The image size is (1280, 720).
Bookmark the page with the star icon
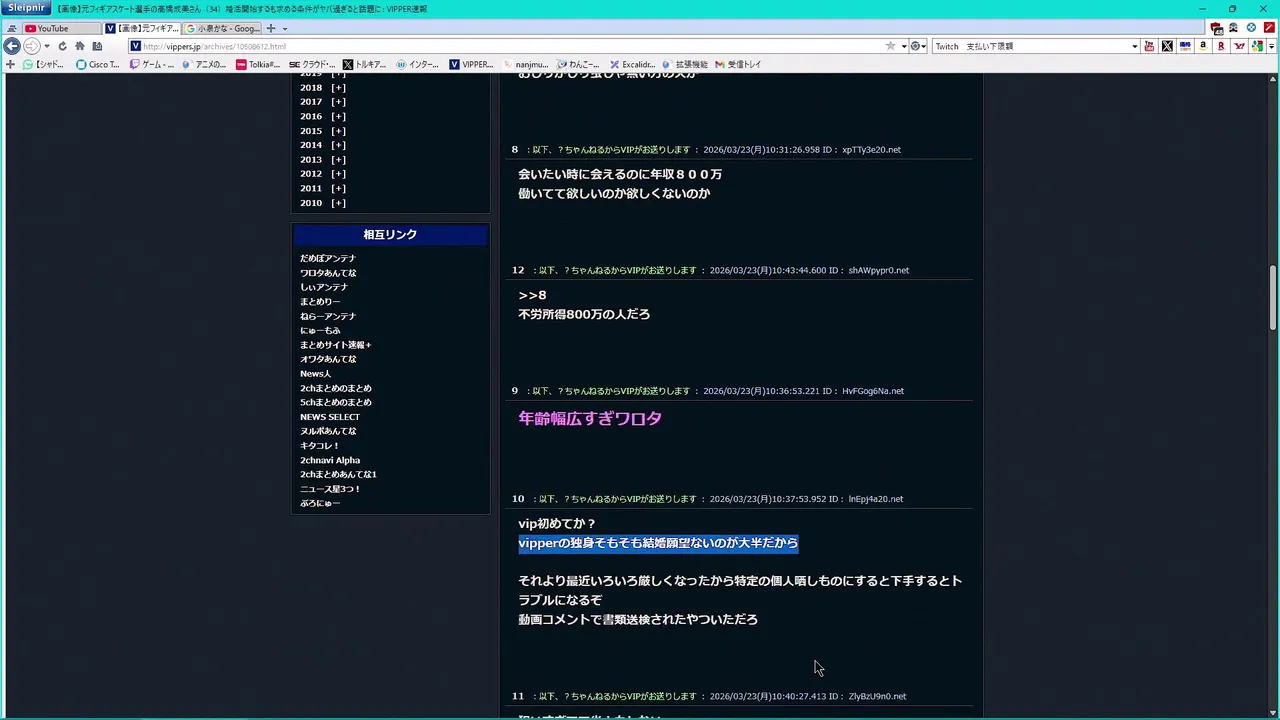[x=890, y=46]
